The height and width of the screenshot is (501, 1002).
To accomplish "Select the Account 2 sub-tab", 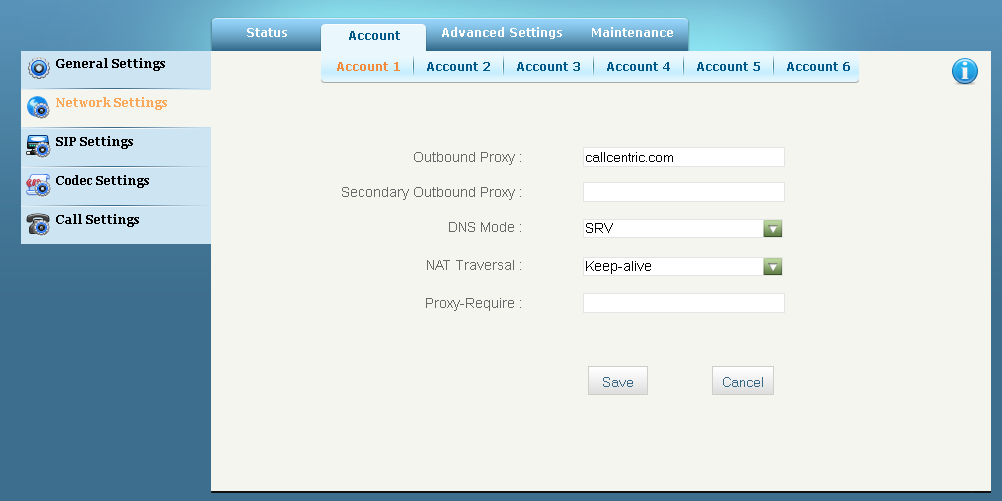I will (458, 66).
